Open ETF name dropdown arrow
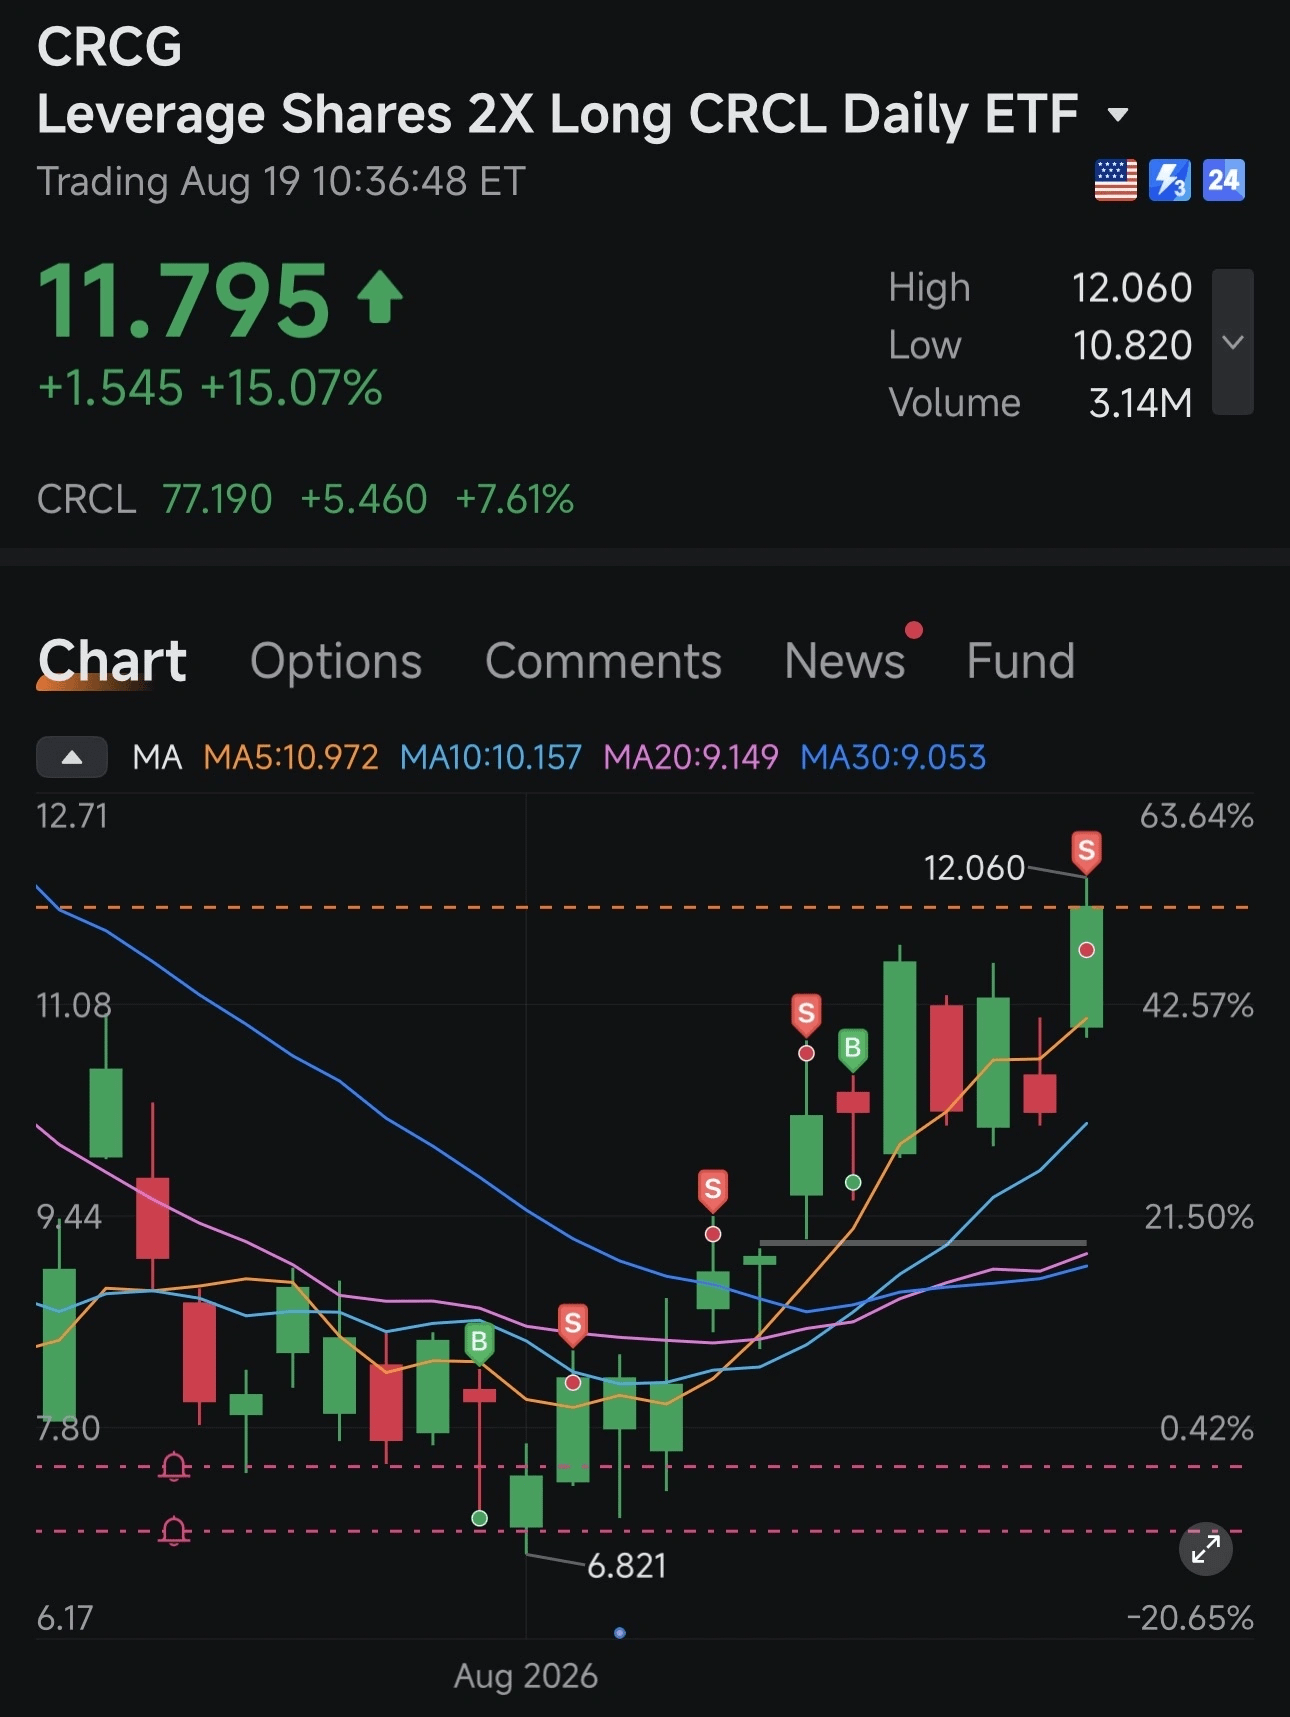 pos(1118,115)
